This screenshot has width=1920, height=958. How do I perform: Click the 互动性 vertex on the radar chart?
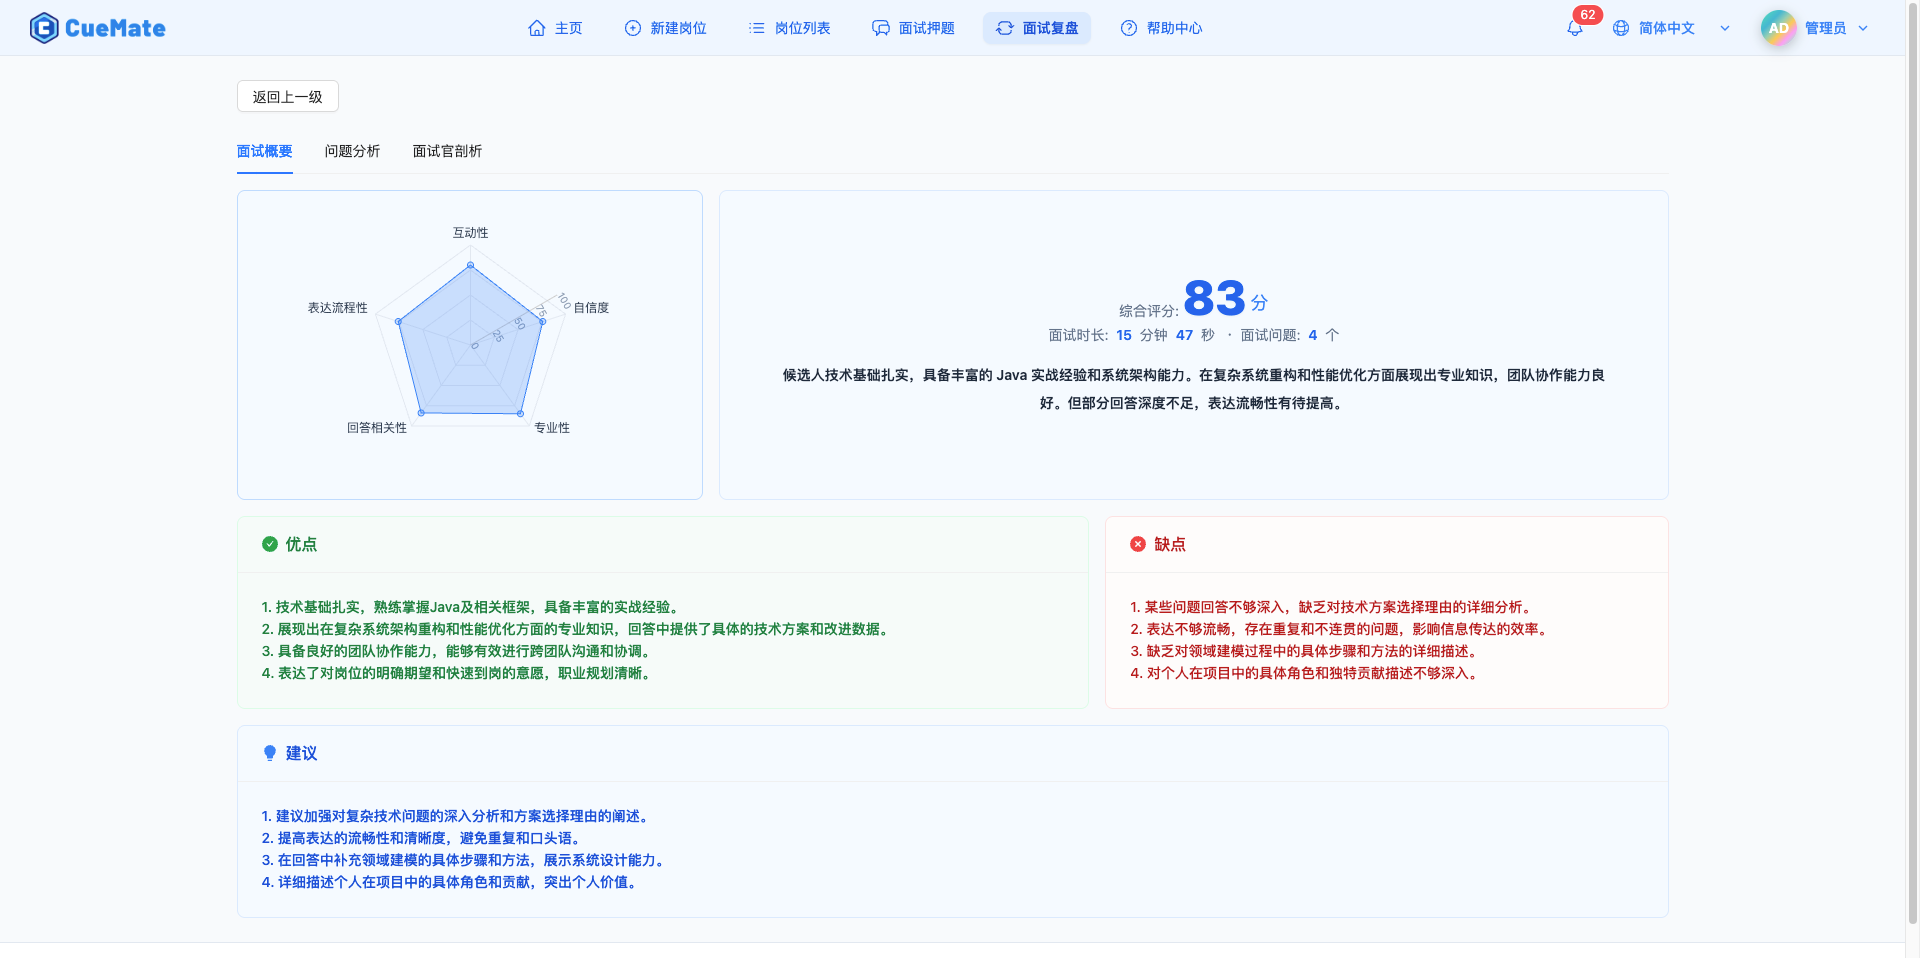(x=469, y=265)
